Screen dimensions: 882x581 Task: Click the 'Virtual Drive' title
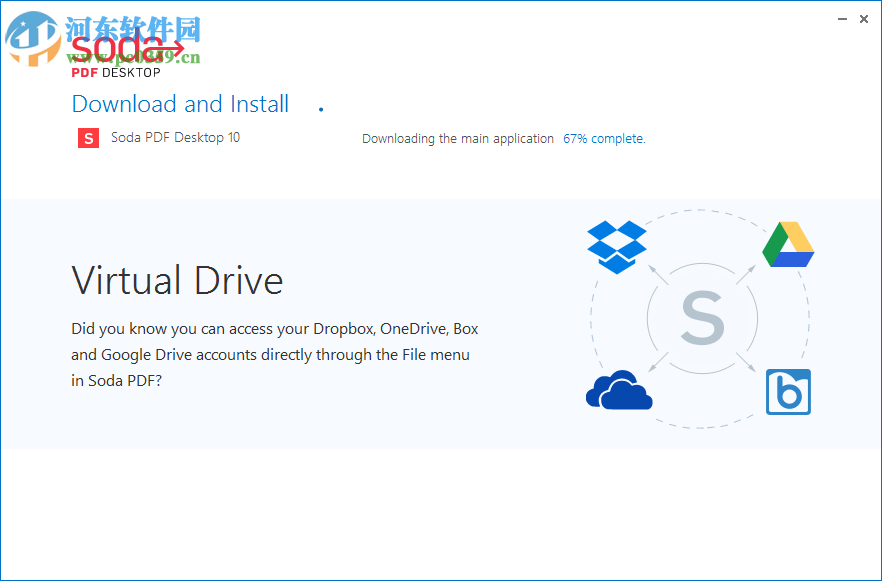[x=177, y=280]
